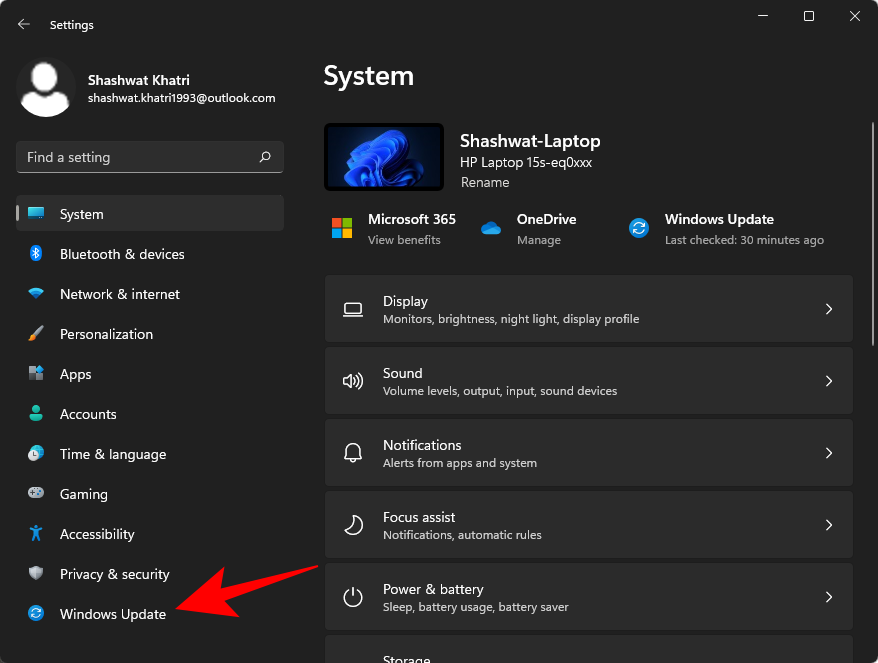This screenshot has height=663, width=878.
Task: Select the Display monitor icon
Action: coord(353,309)
